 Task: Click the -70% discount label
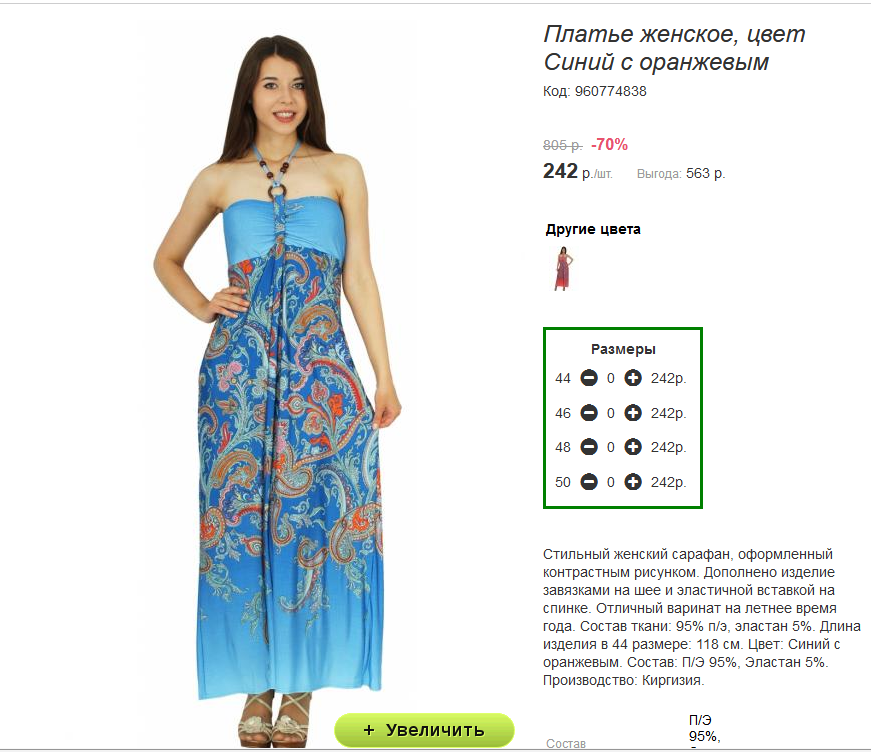click(x=609, y=144)
